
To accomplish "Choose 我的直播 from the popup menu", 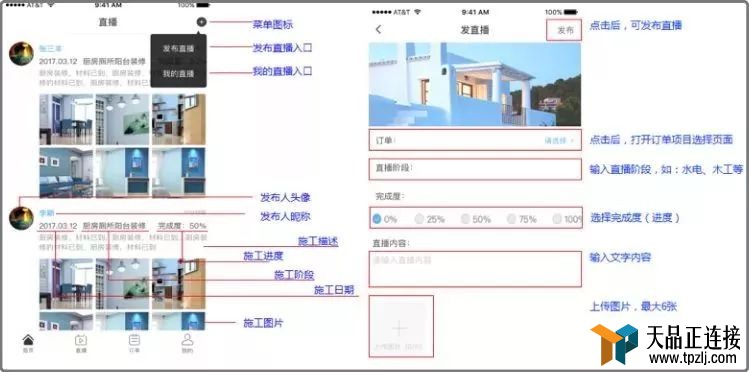I will [x=179, y=74].
